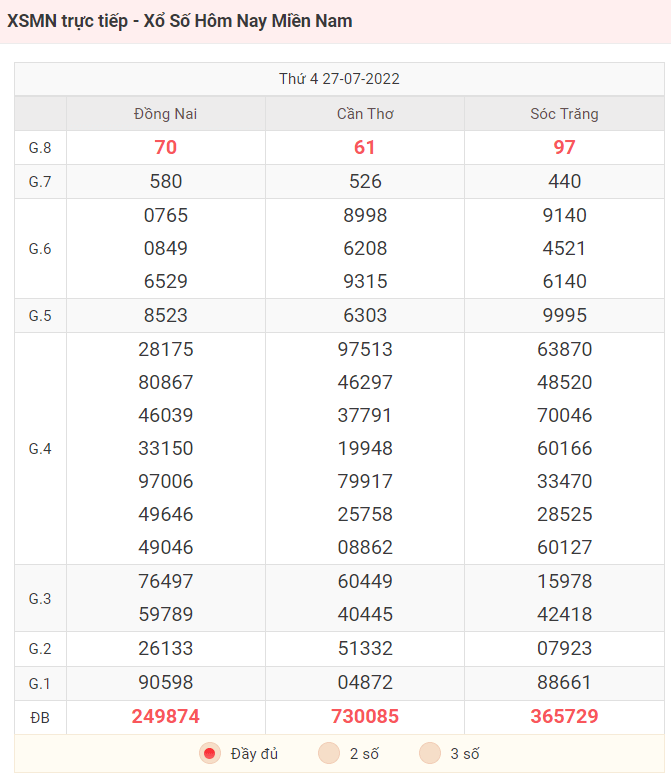671x782 pixels.
Task: Click the G.2 number 51332
Action: (x=365, y=649)
